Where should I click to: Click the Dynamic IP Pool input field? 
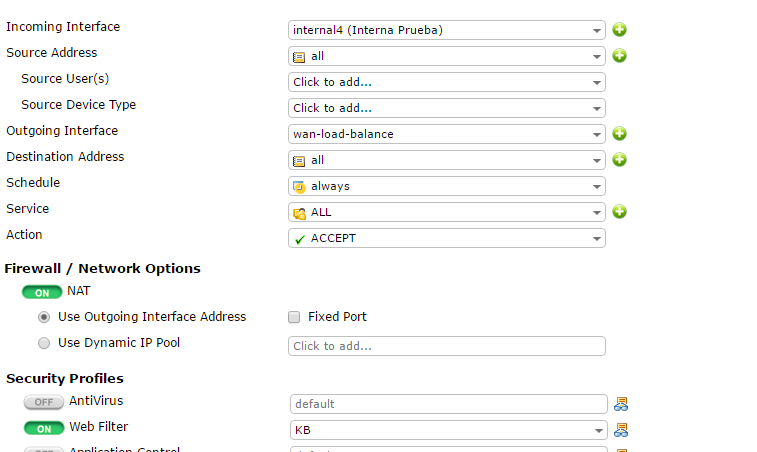[x=447, y=346]
